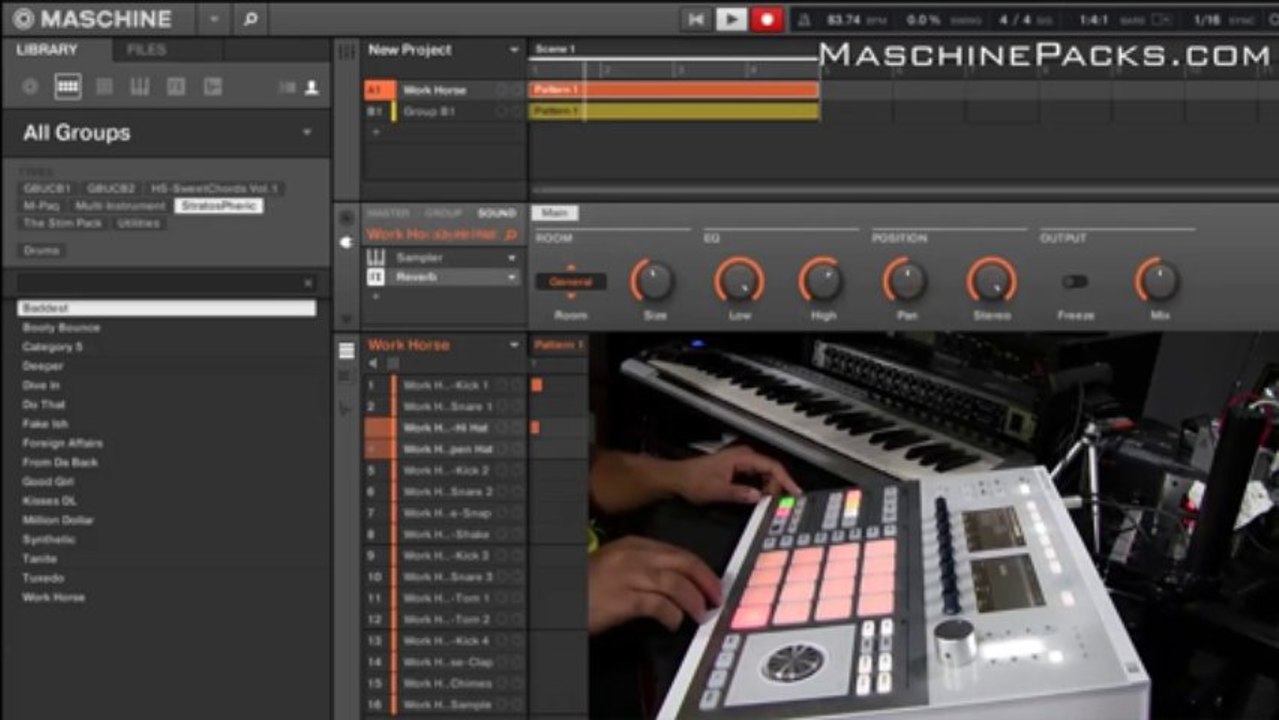Filter by the Utilities type tag
This screenshot has width=1279, height=720.
139,223
